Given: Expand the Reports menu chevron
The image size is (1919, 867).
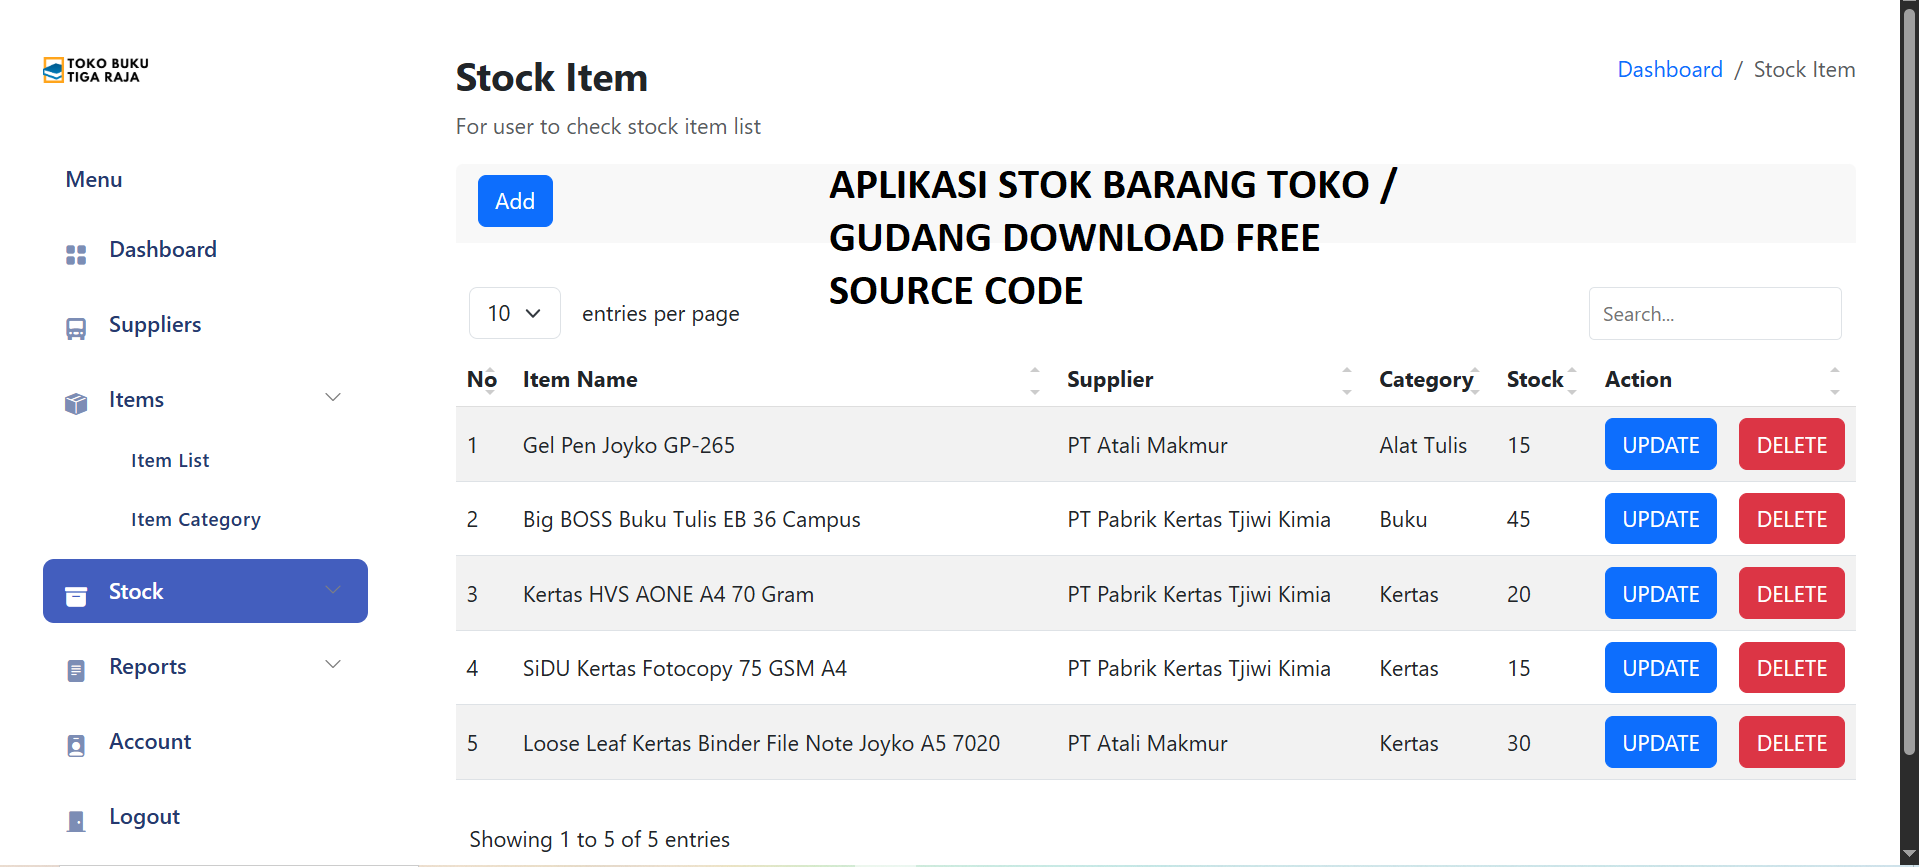Looking at the screenshot, I should (x=333, y=665).
